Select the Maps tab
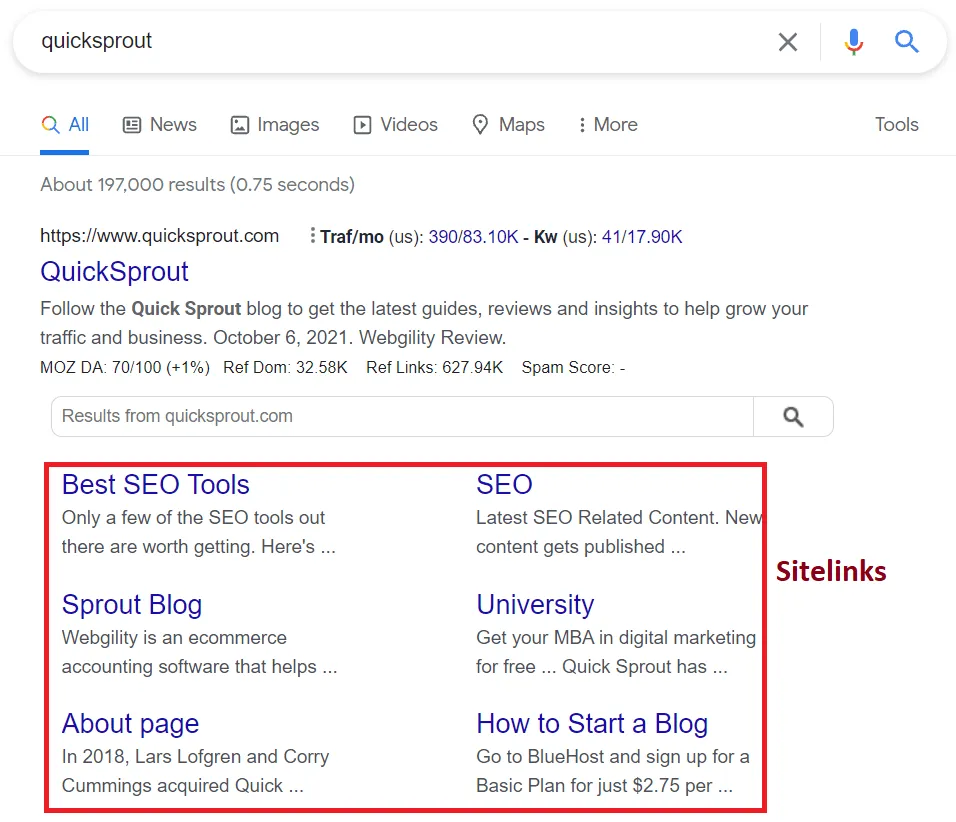Image resolution: width=956 pixels, height=822 pixels. coord(509,125)
